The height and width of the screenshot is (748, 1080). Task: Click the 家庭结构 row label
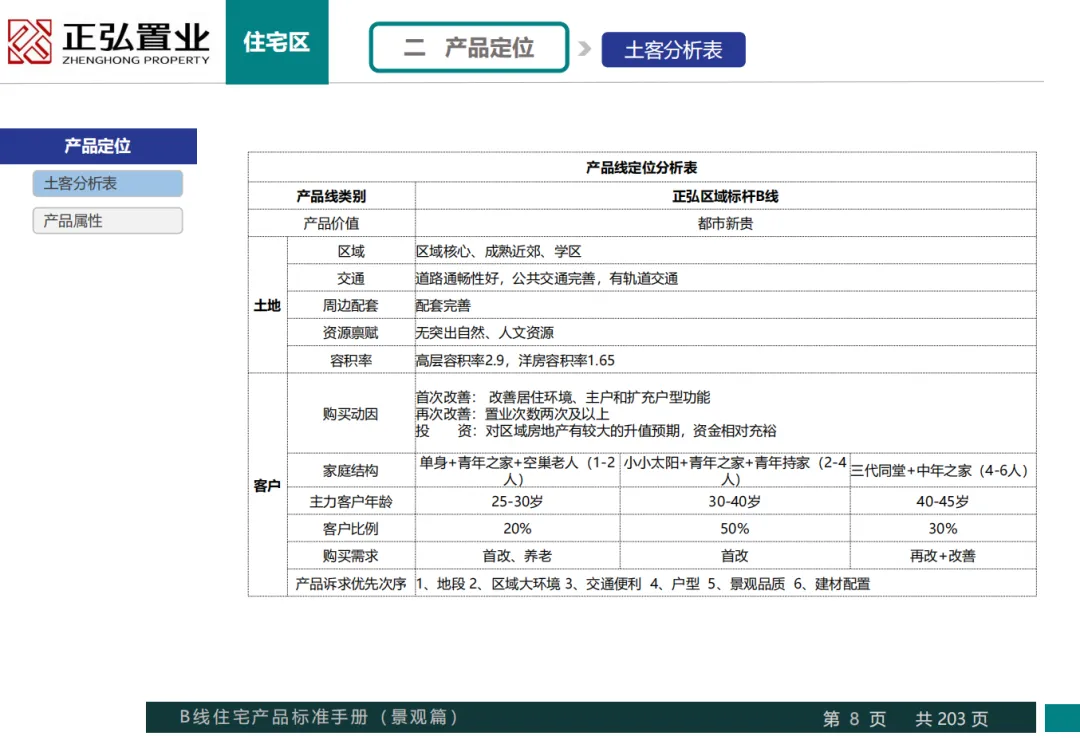coord(351,470)
